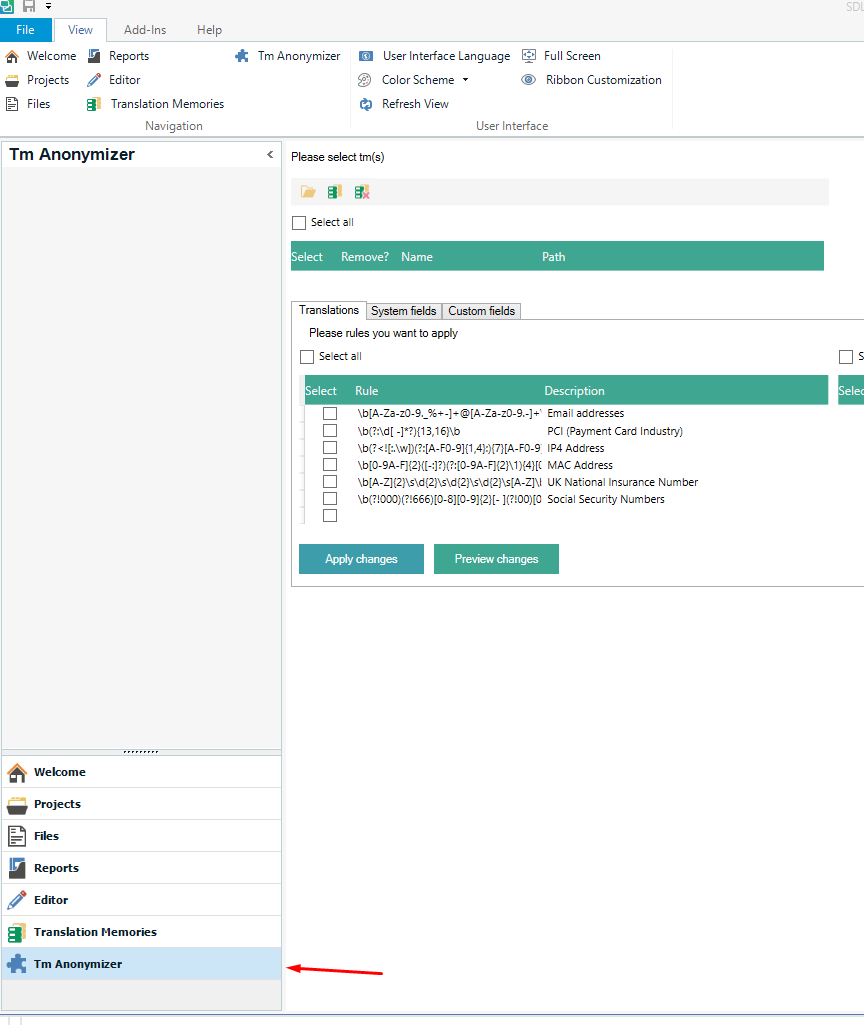The width and height of the screenshot is (864, 1025).
Task: Go to Files in the bottom navigation pane
Action: coord(142,836)
